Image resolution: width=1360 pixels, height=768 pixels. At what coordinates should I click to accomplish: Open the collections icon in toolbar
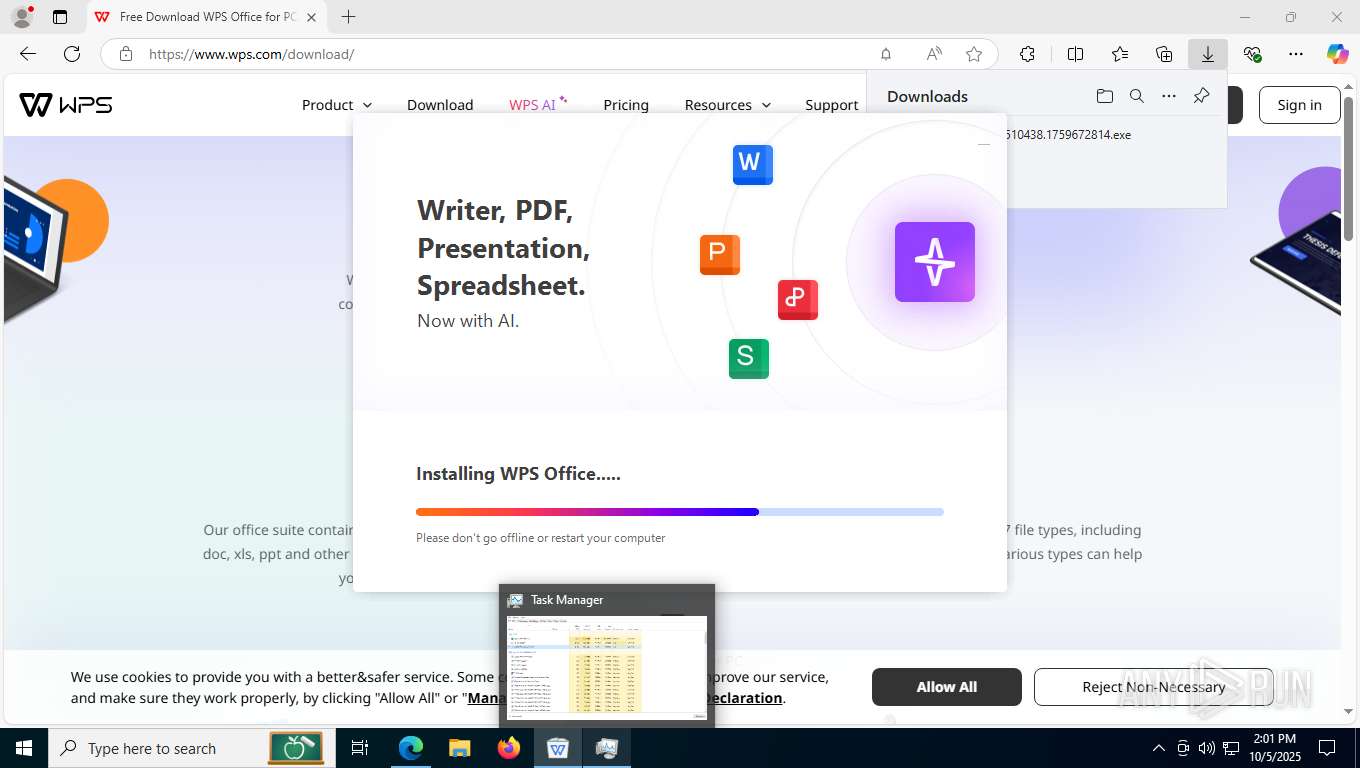pos(1164,54)
